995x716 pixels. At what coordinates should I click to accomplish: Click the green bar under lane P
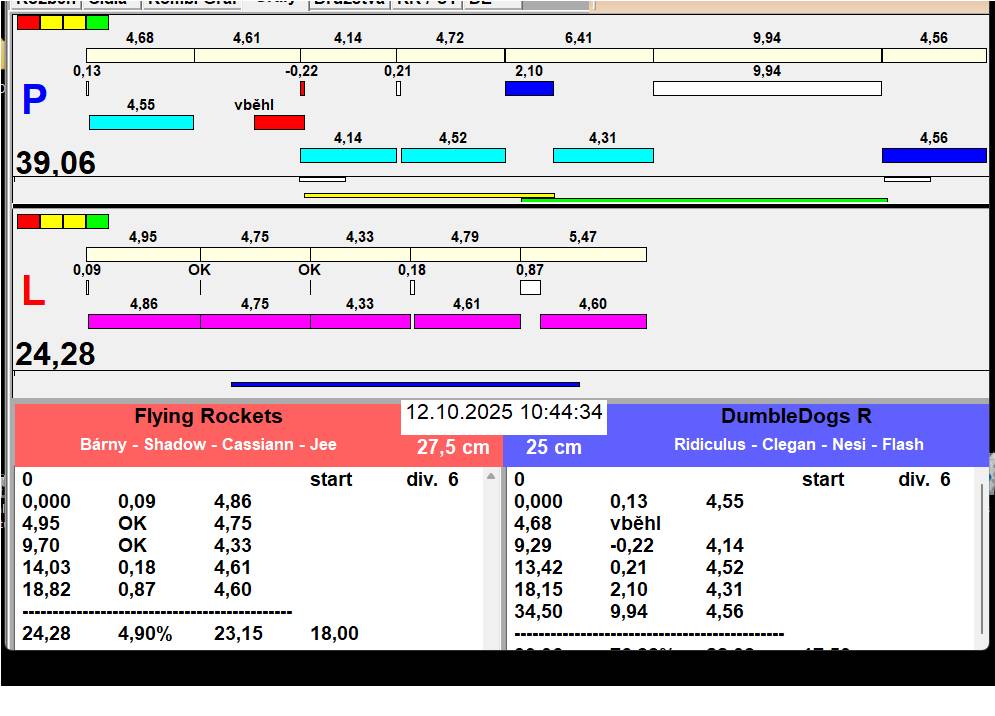(x=704, y=200)
